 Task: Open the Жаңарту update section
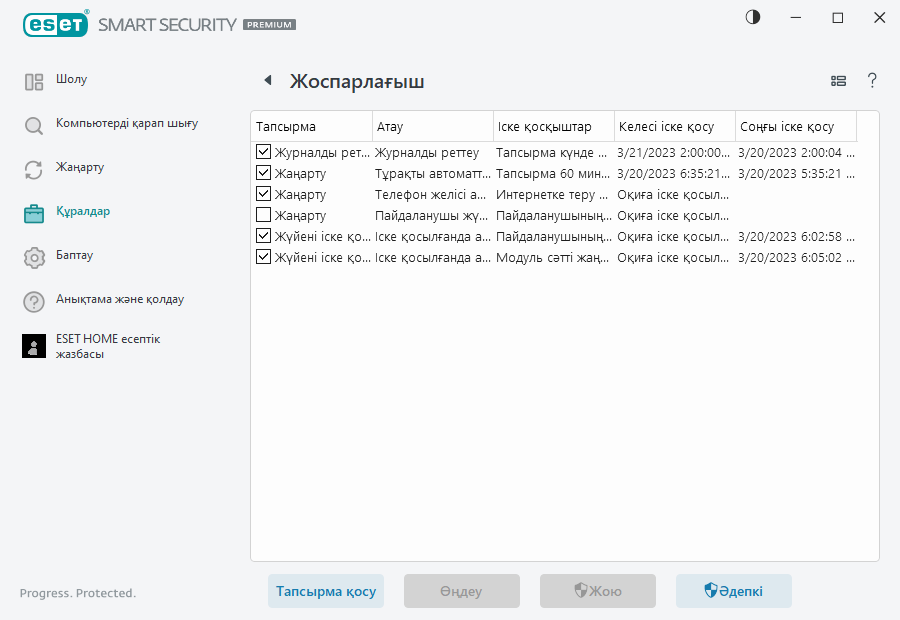pos(34,167)
